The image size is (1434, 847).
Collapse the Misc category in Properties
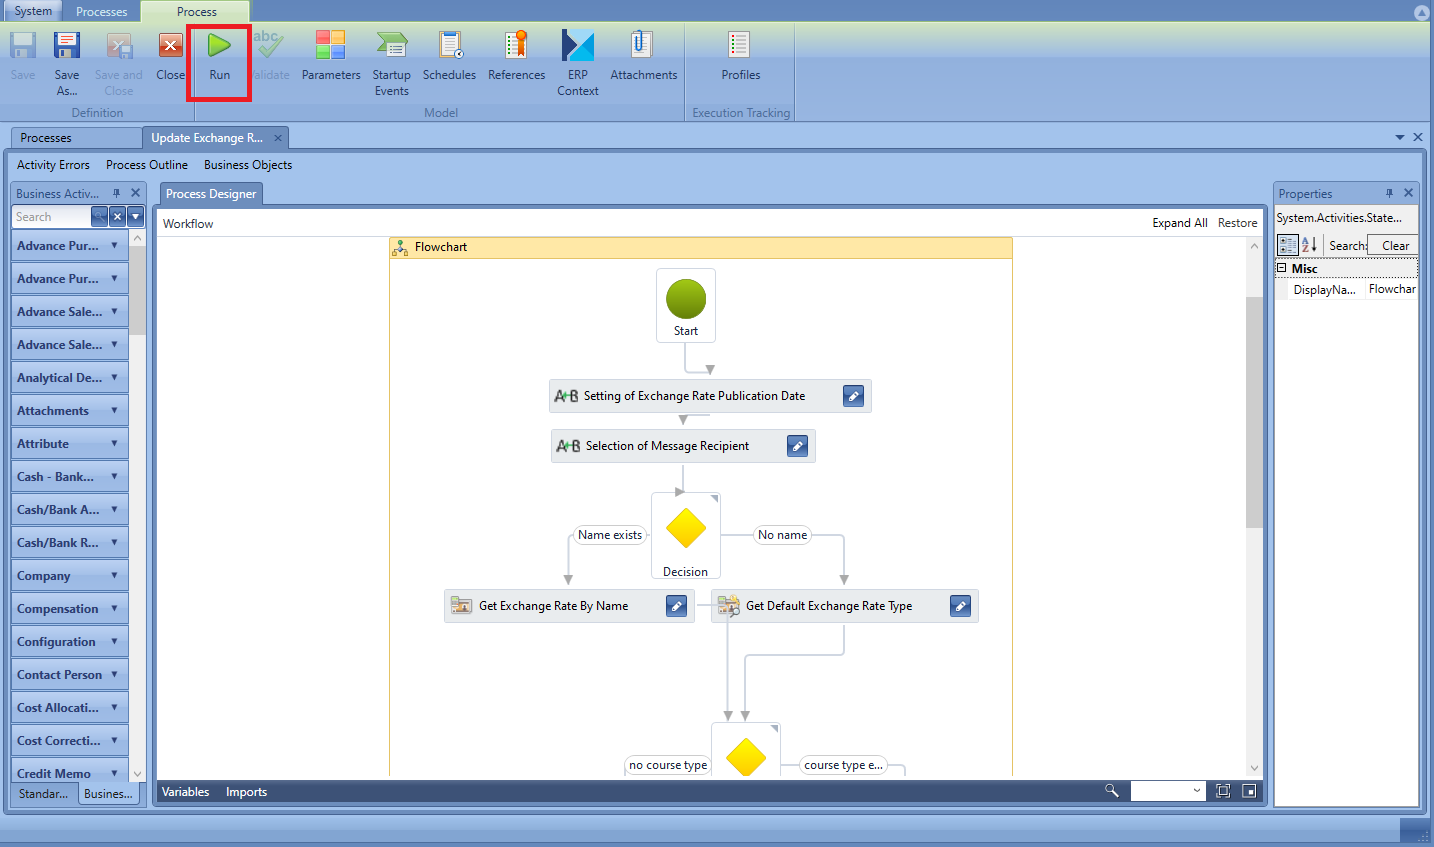tap(1282, 268)
